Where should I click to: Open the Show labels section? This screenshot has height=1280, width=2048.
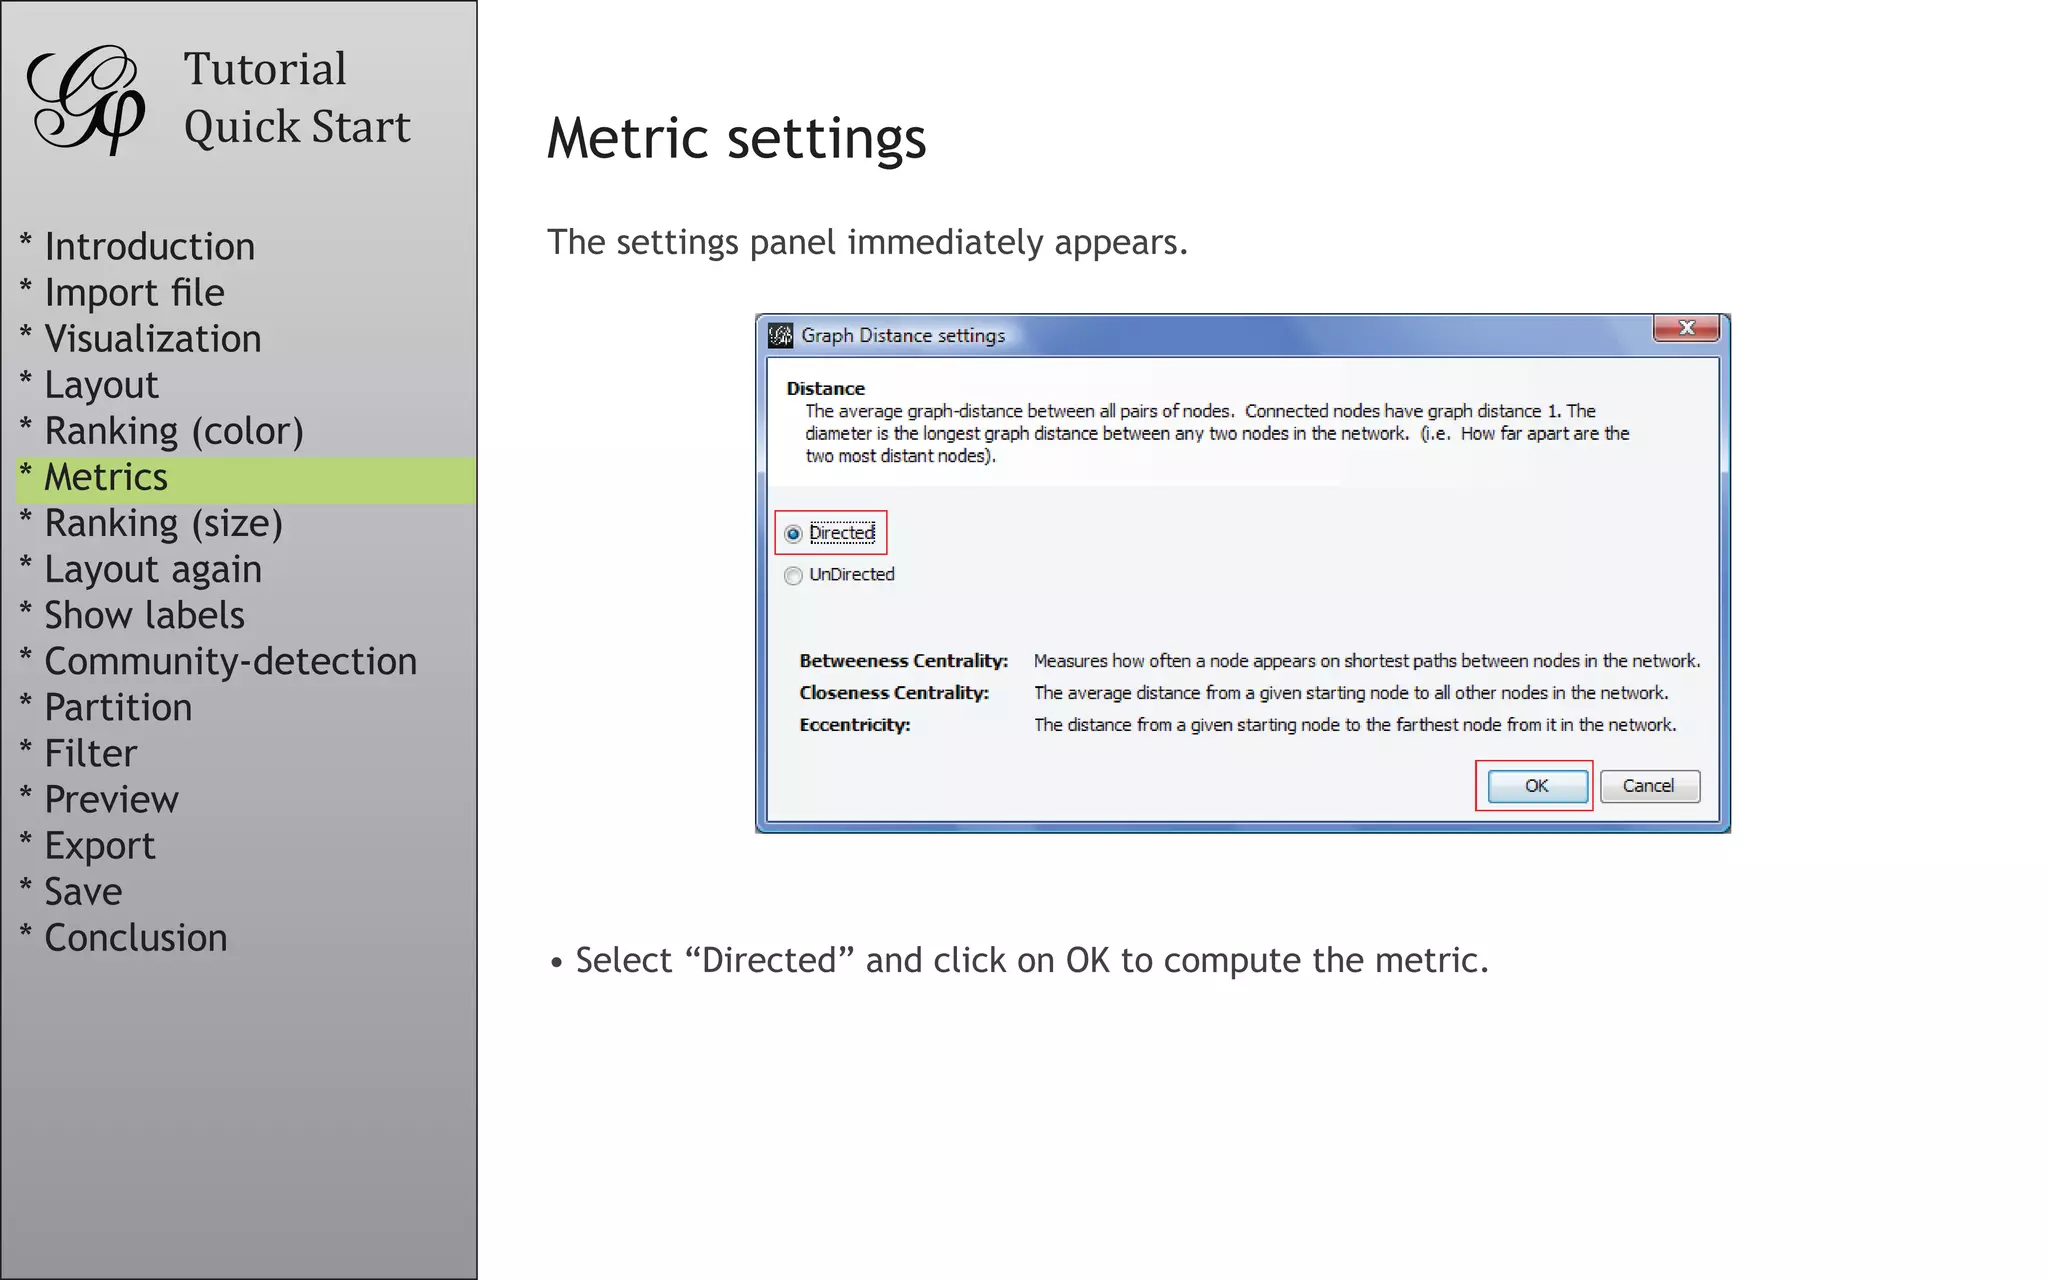click(x=144, y=615)
